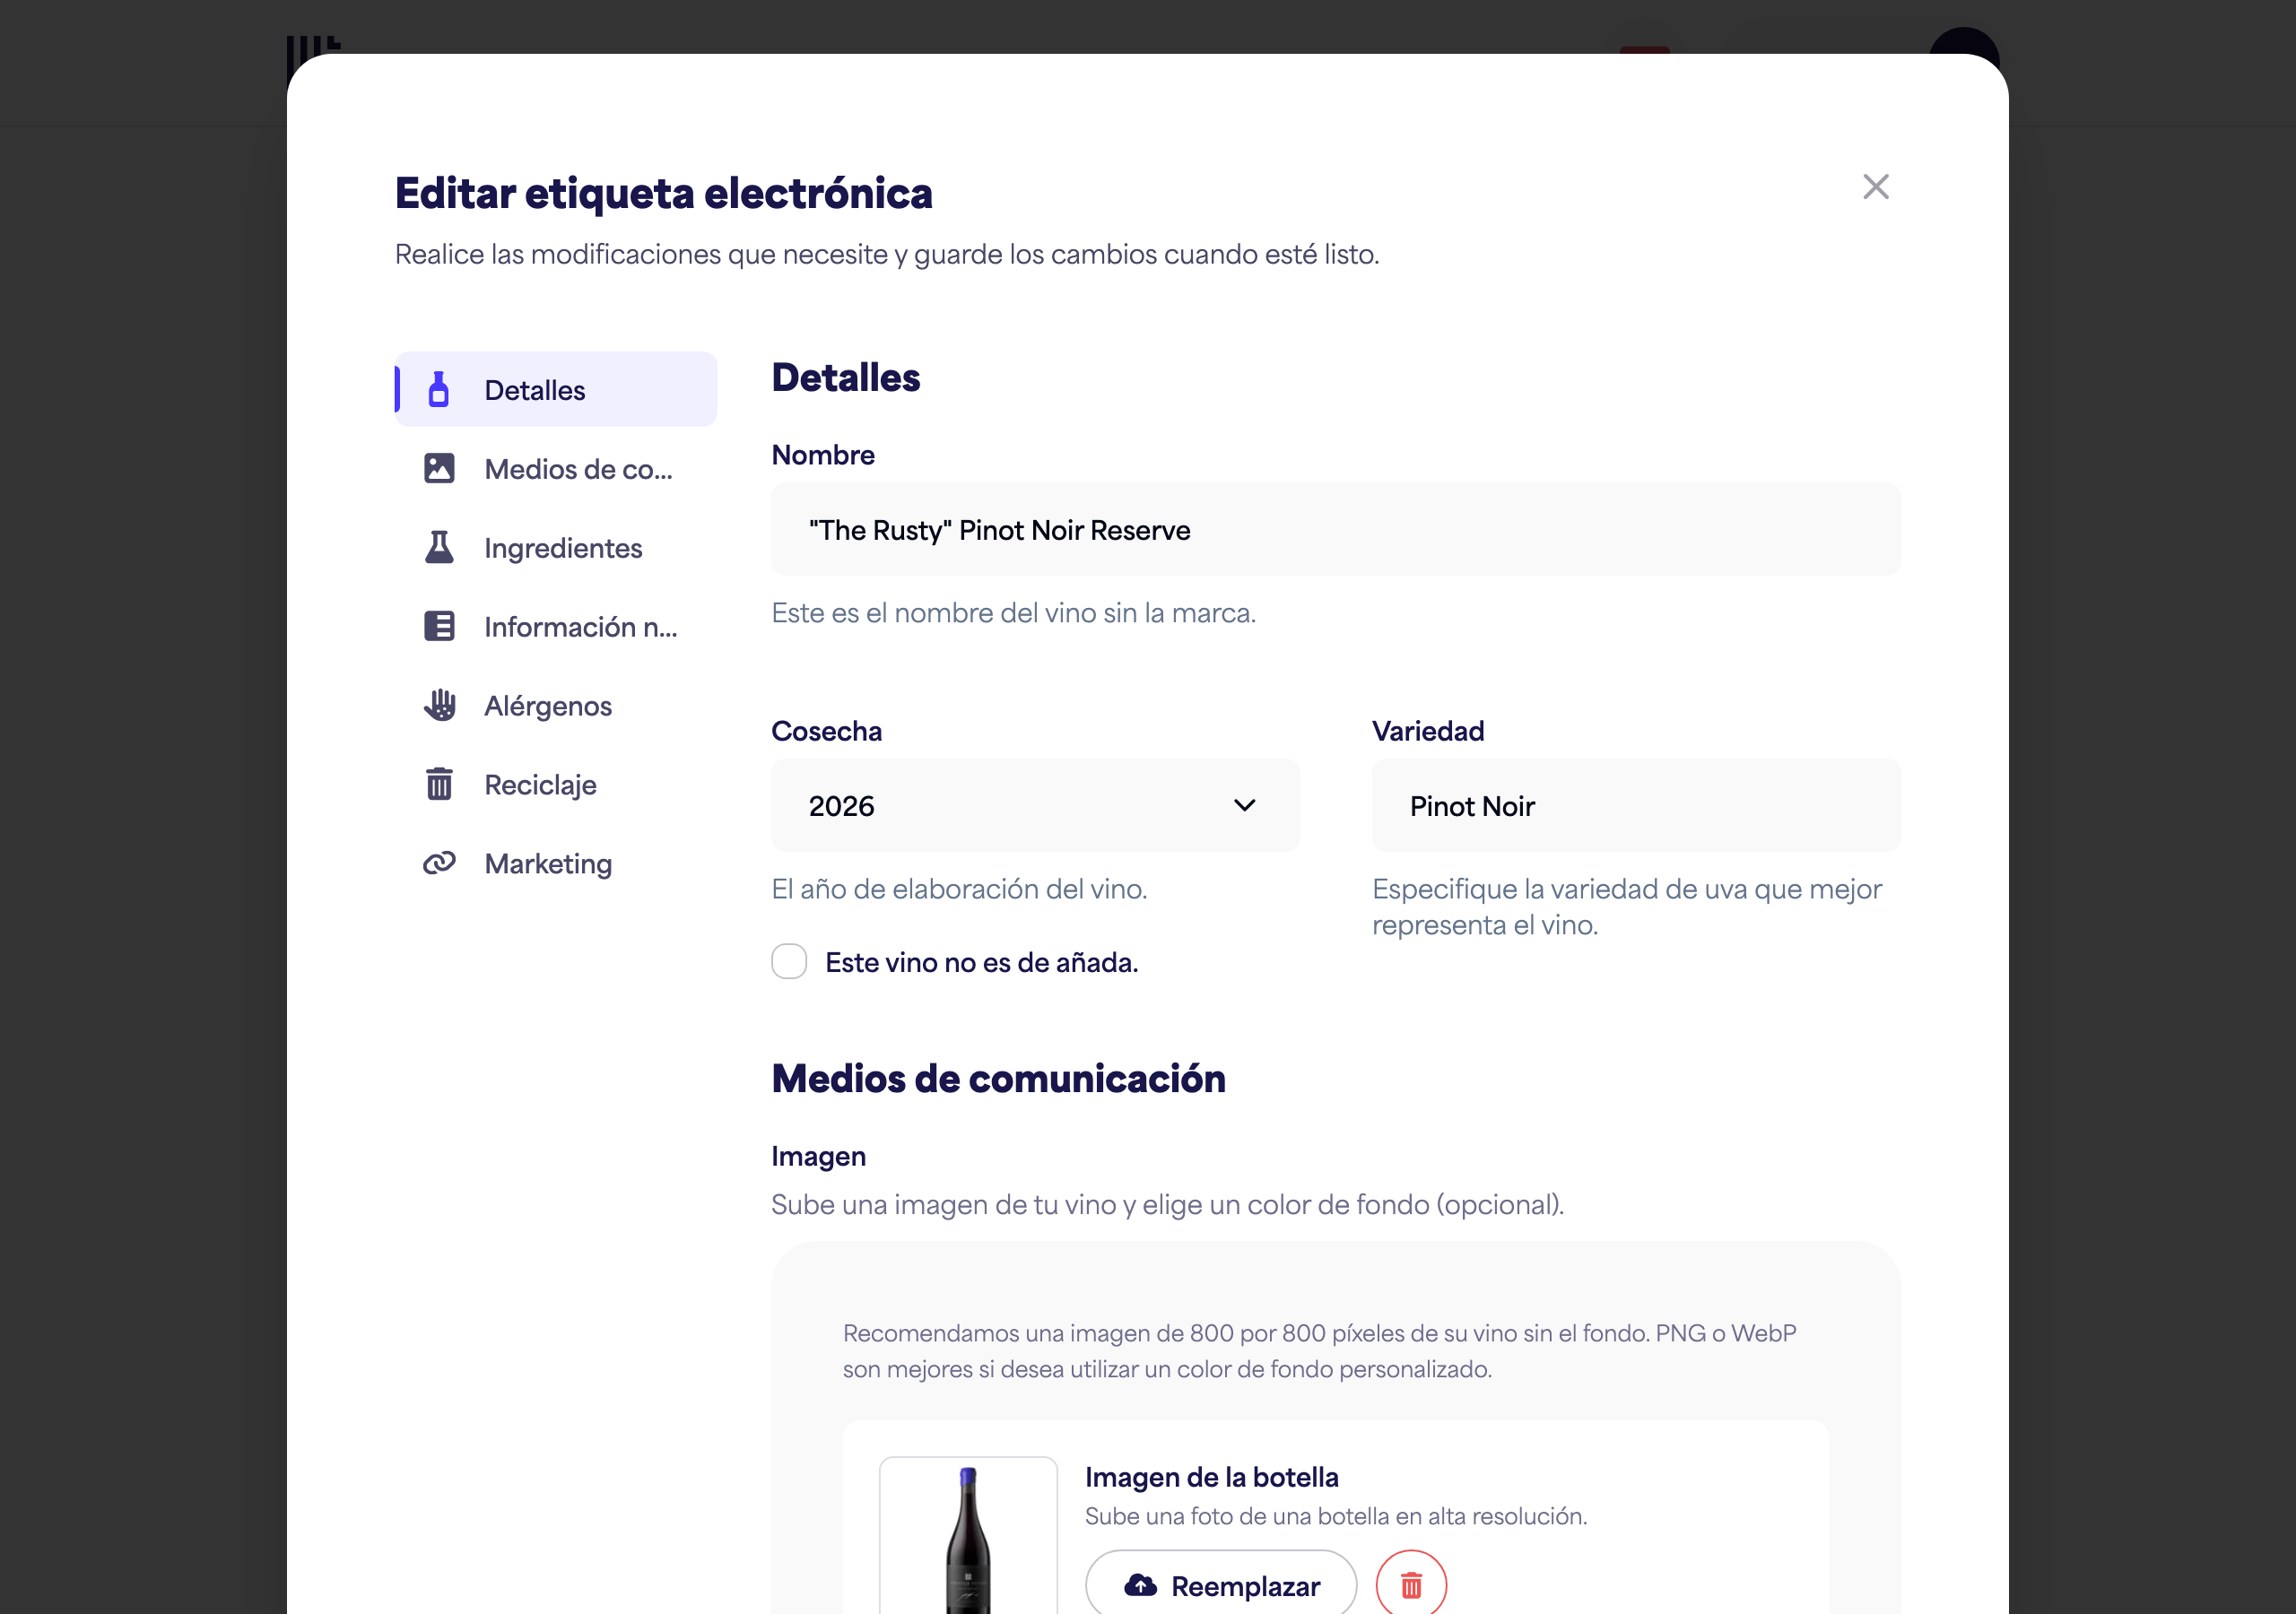Click the 'Imagen de la botella' title

pyautogui.click(x=1211, y=1476)
